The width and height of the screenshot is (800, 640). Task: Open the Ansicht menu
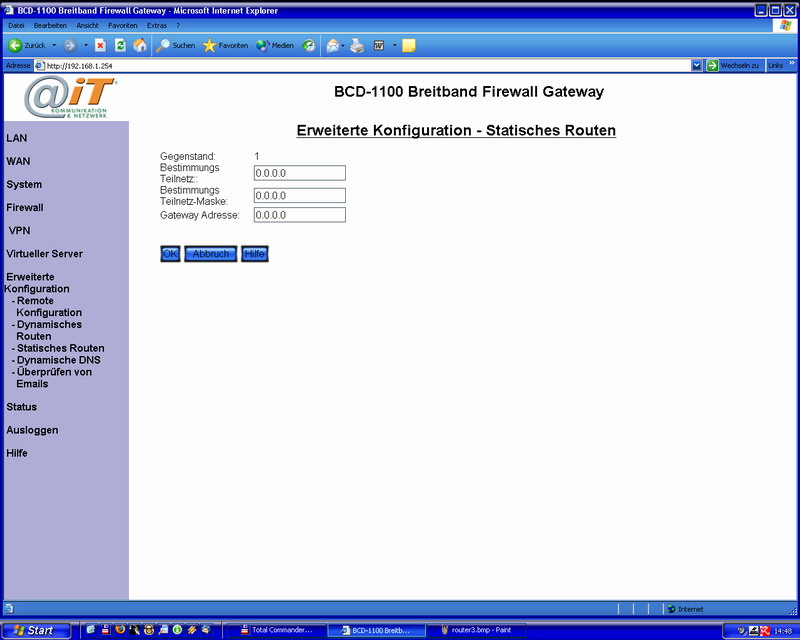pyautogui.click(x=87, y=25)
